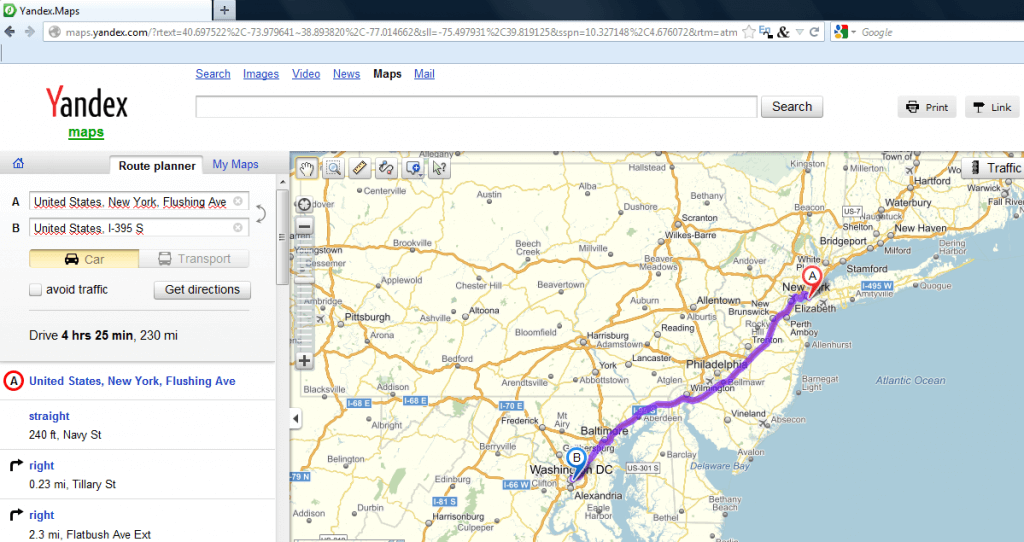This screenshot has height=542, width=1024.
Task: Select the what's here pointer tool
Action: click(440, 168)
